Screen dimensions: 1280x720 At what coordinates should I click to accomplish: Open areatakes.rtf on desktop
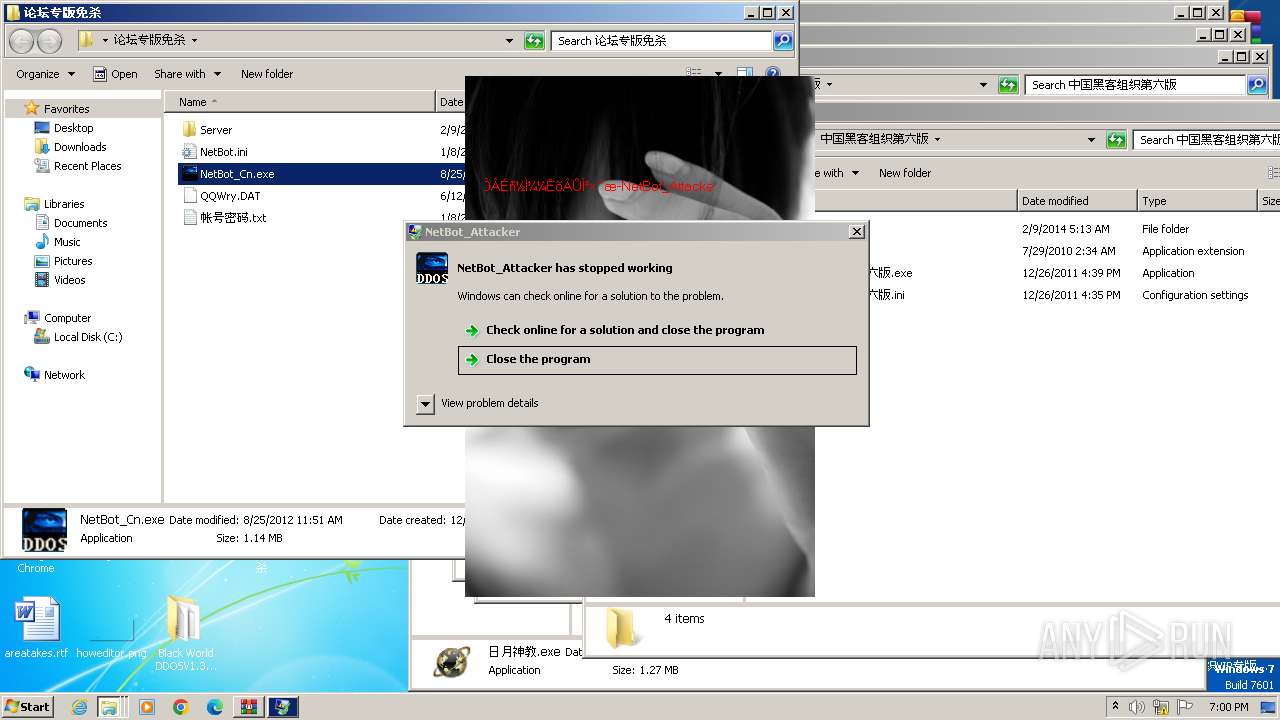[x=36, y=626]
